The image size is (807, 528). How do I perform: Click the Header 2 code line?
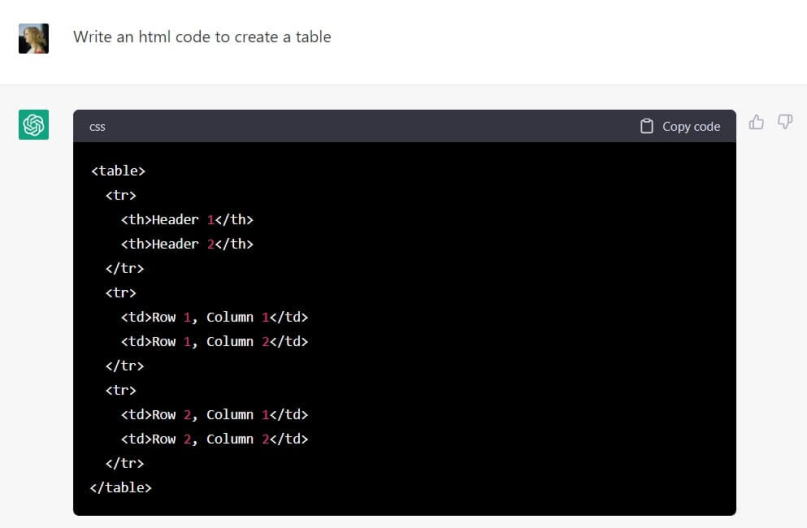[x=187, y=244]
